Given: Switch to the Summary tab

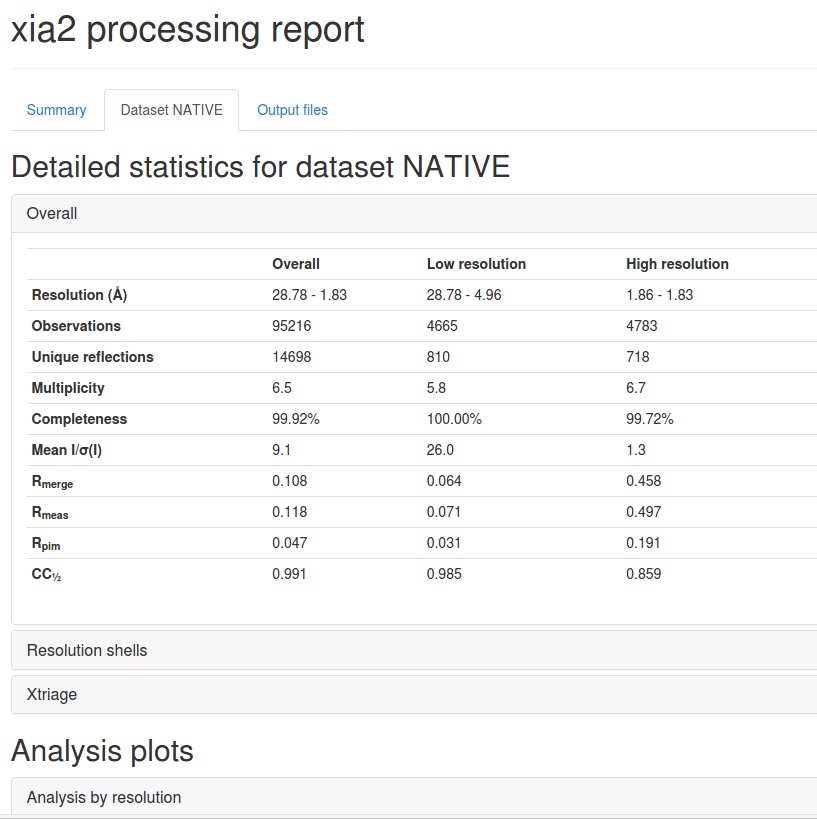Looking at the screenshot, I should (x=56, y=110).
